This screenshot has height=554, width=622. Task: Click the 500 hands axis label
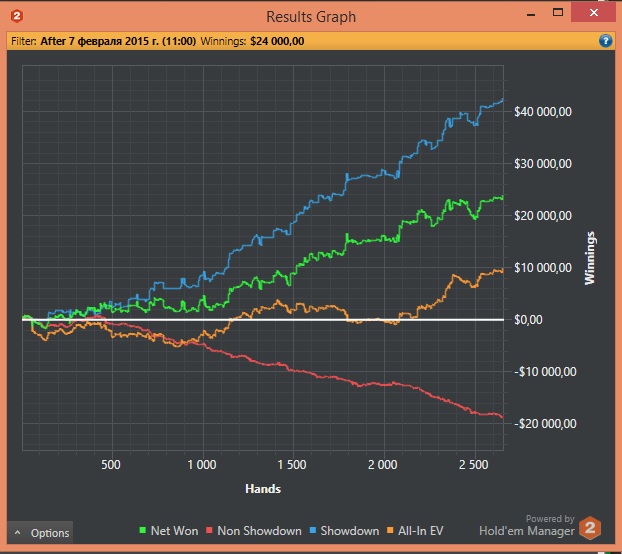click(x=111, y=464)
